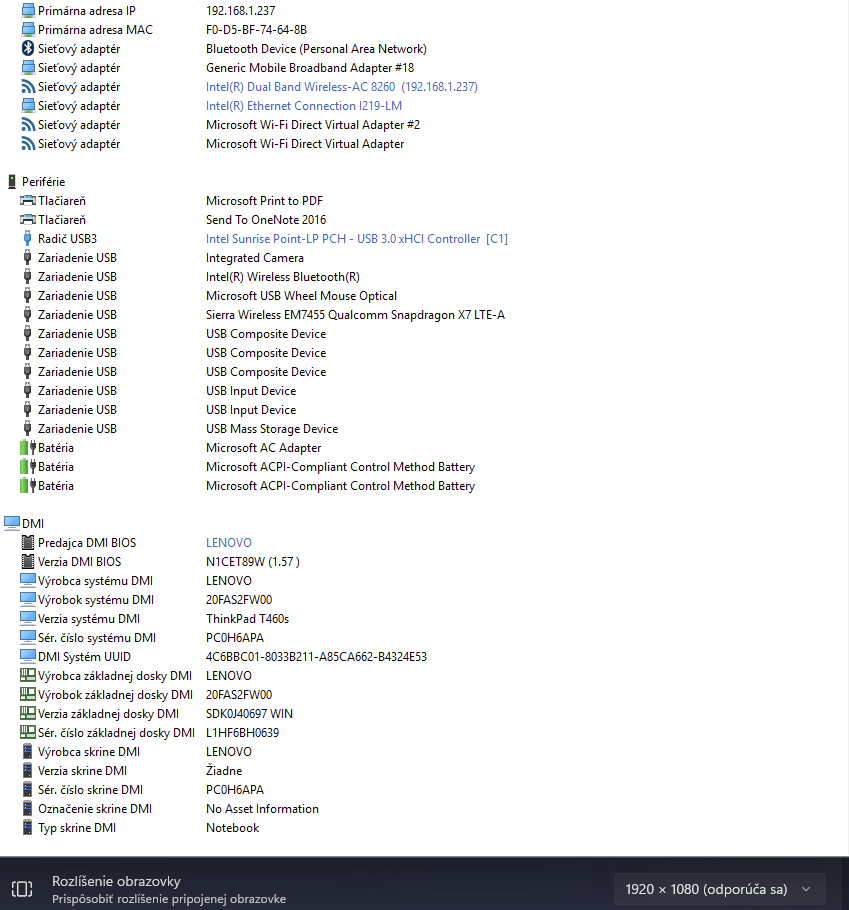Click the LENOVO link on Predajca DMI BIOS row
This screenshot has height=910, width=849.
[x=228, y=542]
